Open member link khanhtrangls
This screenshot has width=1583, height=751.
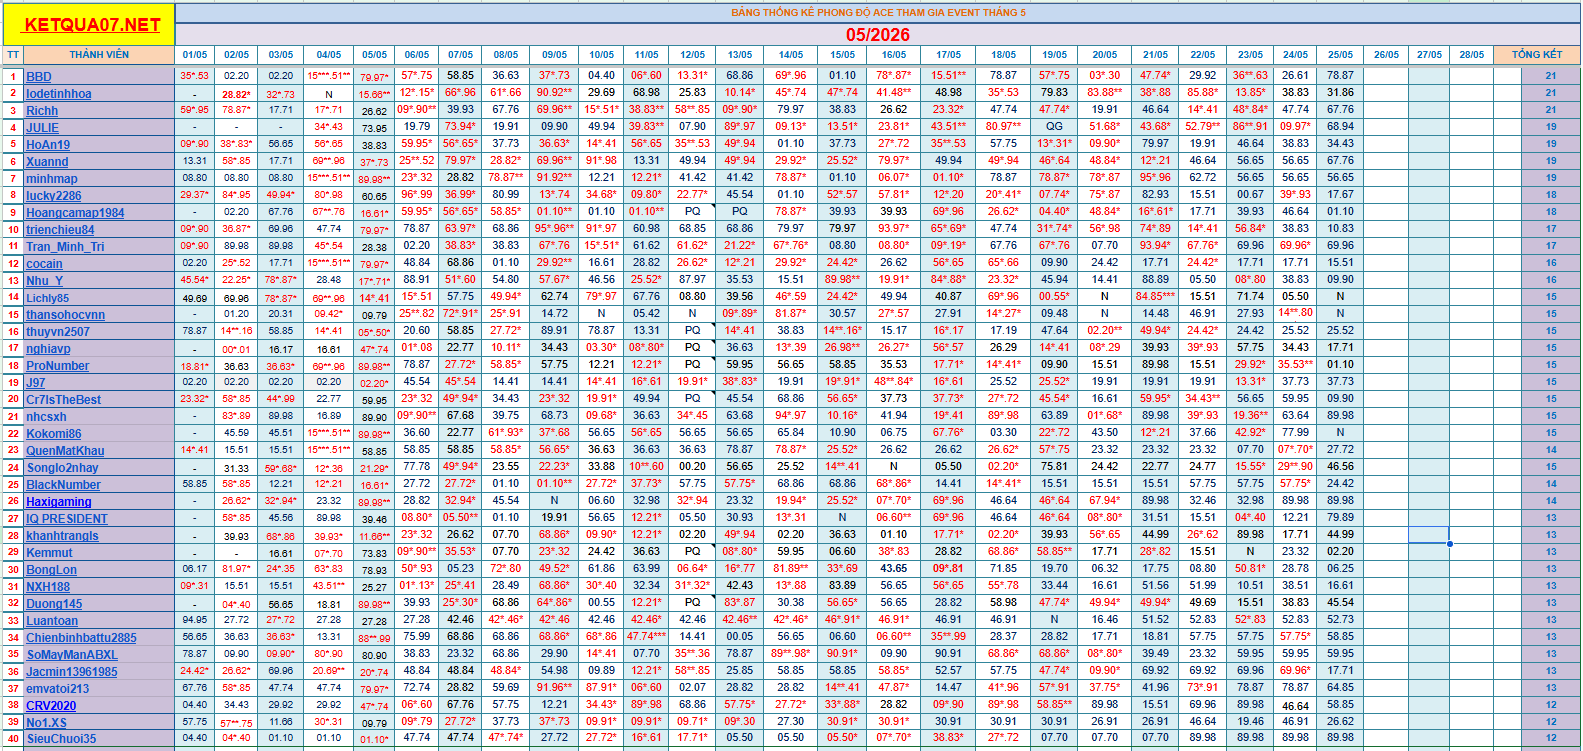pos(62,536)
